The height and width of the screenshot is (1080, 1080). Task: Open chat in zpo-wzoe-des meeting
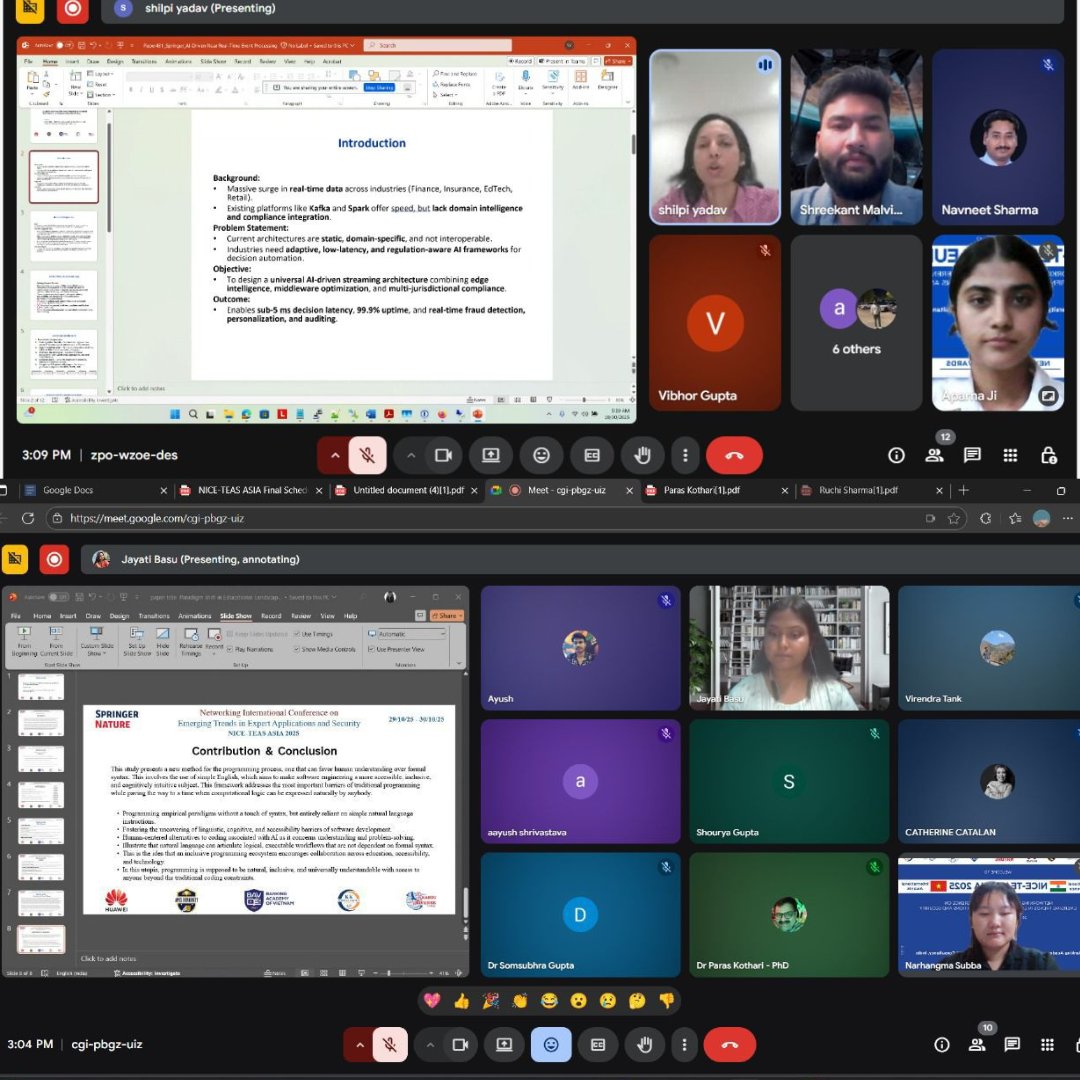click(973, 455)
